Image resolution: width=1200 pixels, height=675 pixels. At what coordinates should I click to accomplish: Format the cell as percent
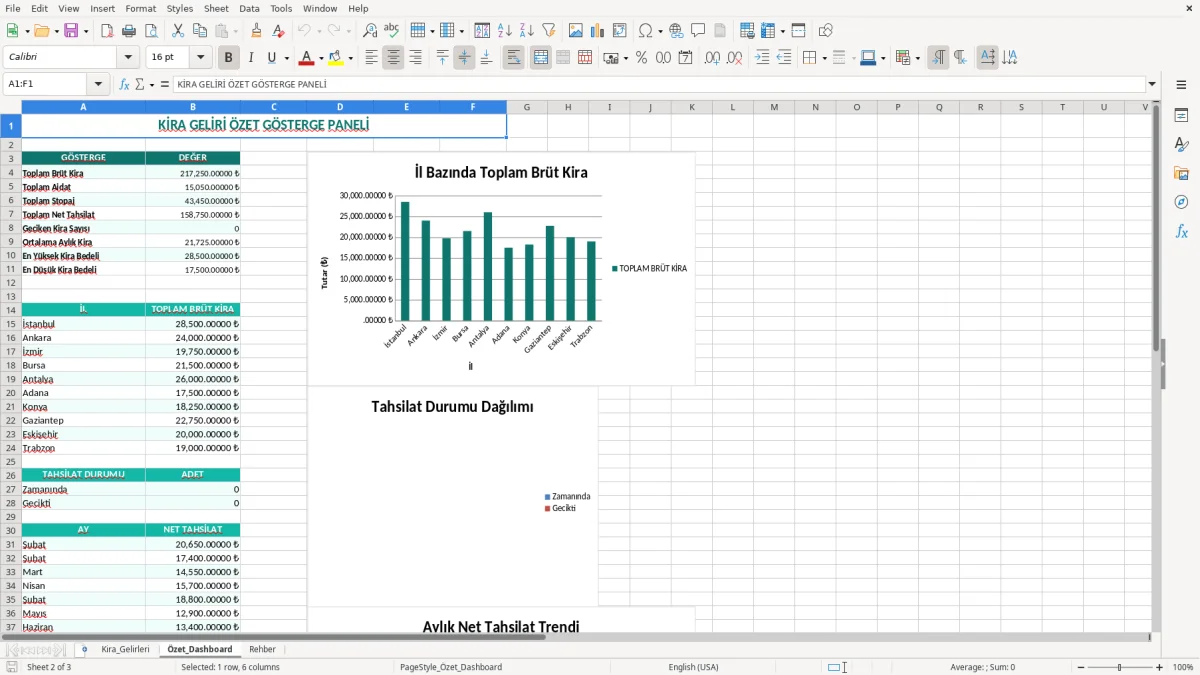641,58
